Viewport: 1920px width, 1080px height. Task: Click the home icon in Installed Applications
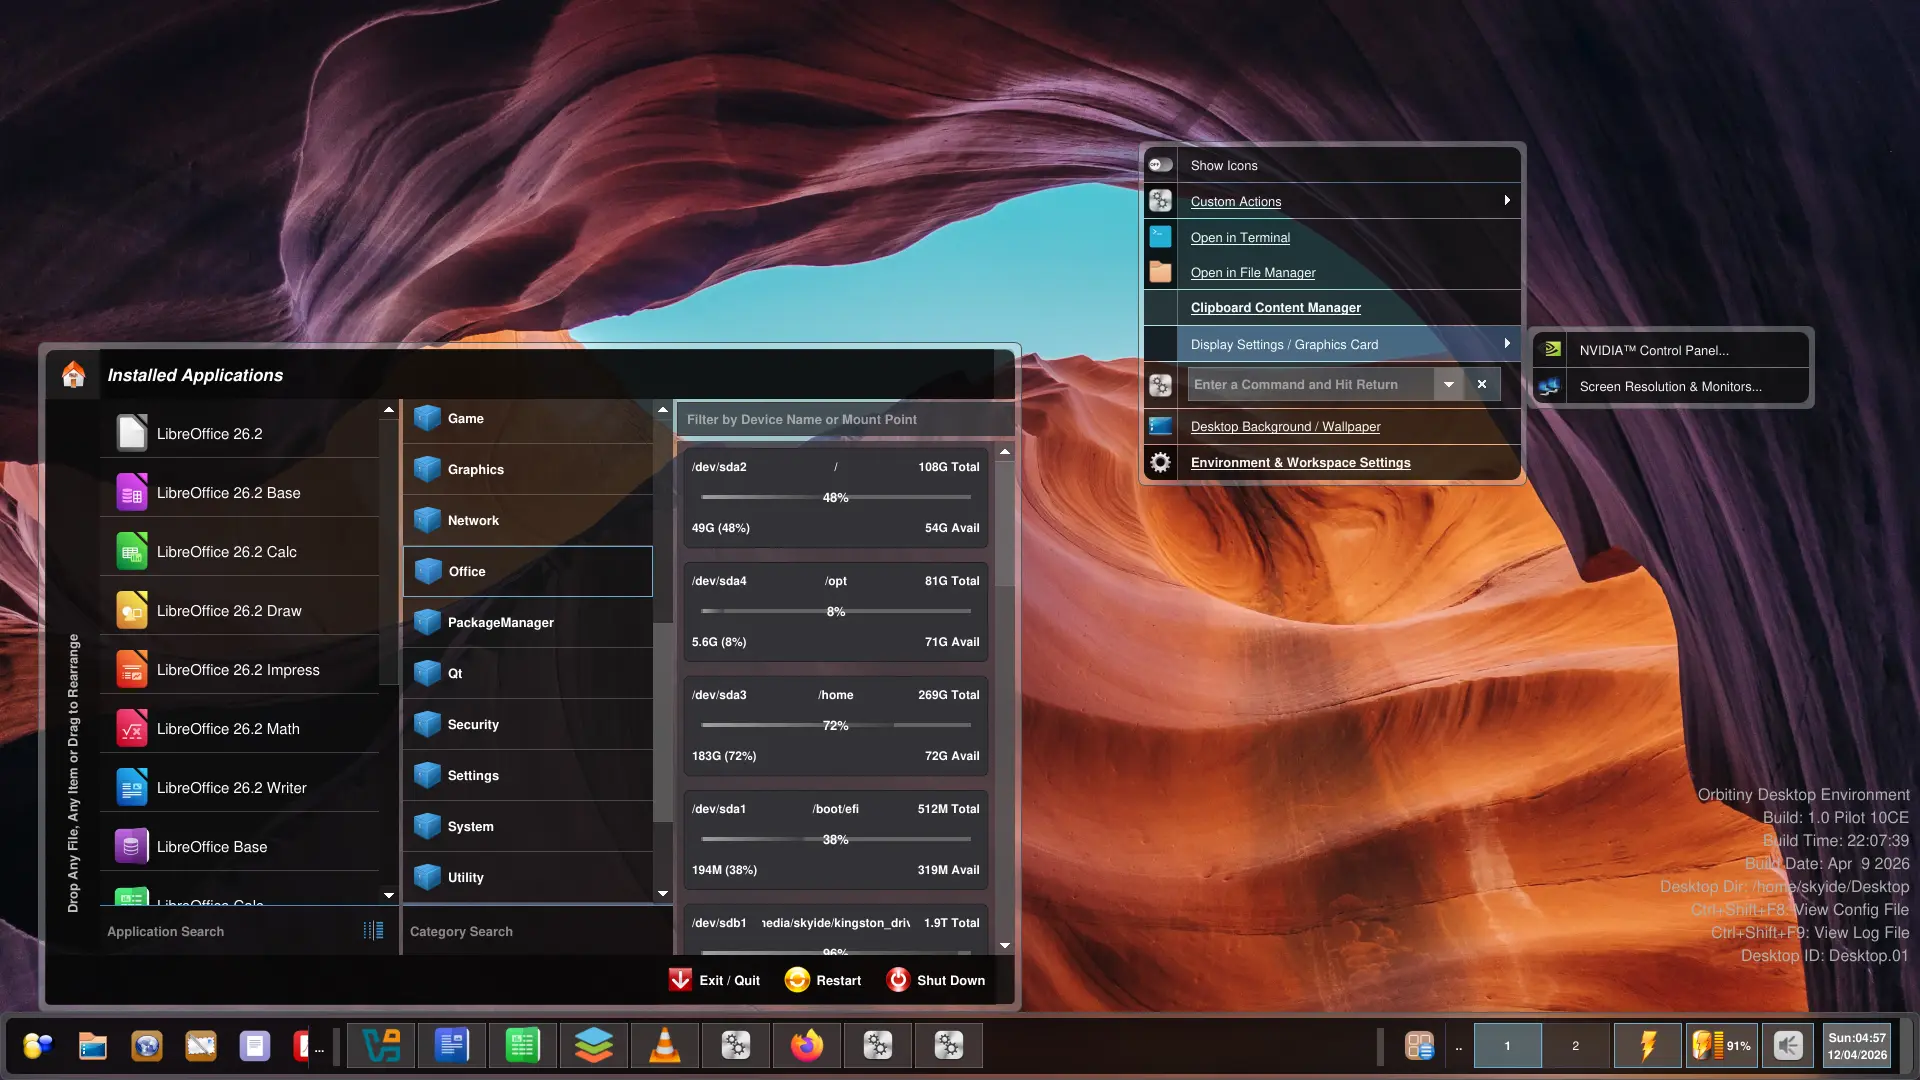tap(73, 374)
